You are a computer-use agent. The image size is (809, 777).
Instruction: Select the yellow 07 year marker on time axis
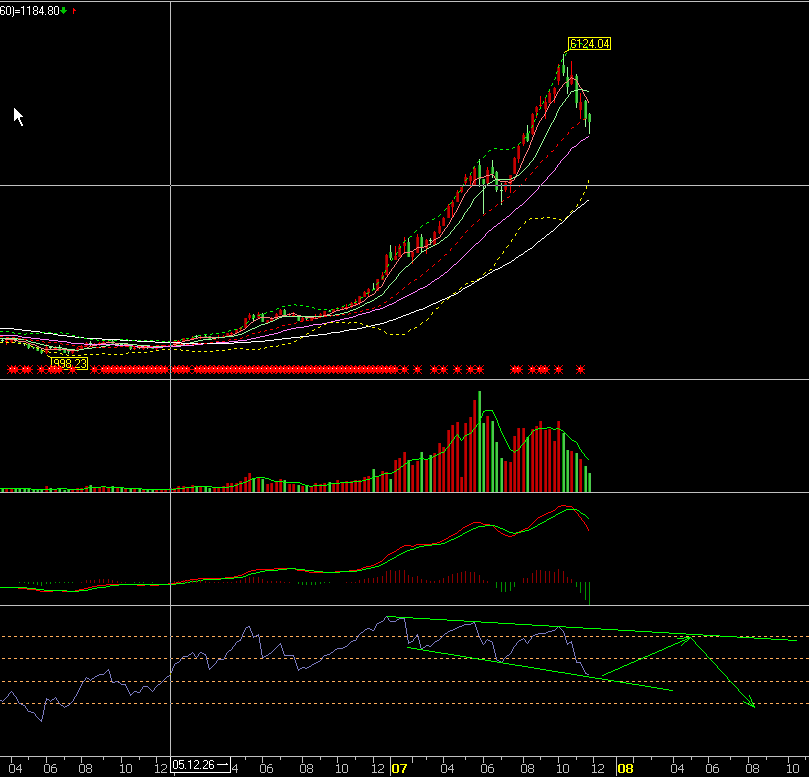pos(399,768)
